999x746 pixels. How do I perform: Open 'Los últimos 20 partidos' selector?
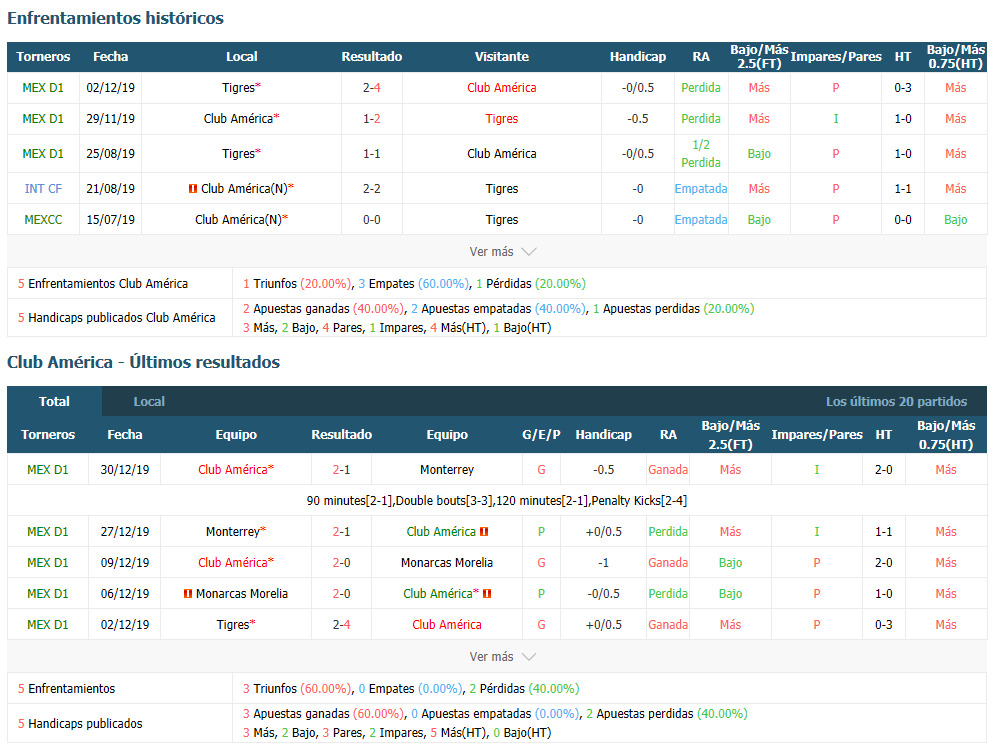(x=896, y=401)
